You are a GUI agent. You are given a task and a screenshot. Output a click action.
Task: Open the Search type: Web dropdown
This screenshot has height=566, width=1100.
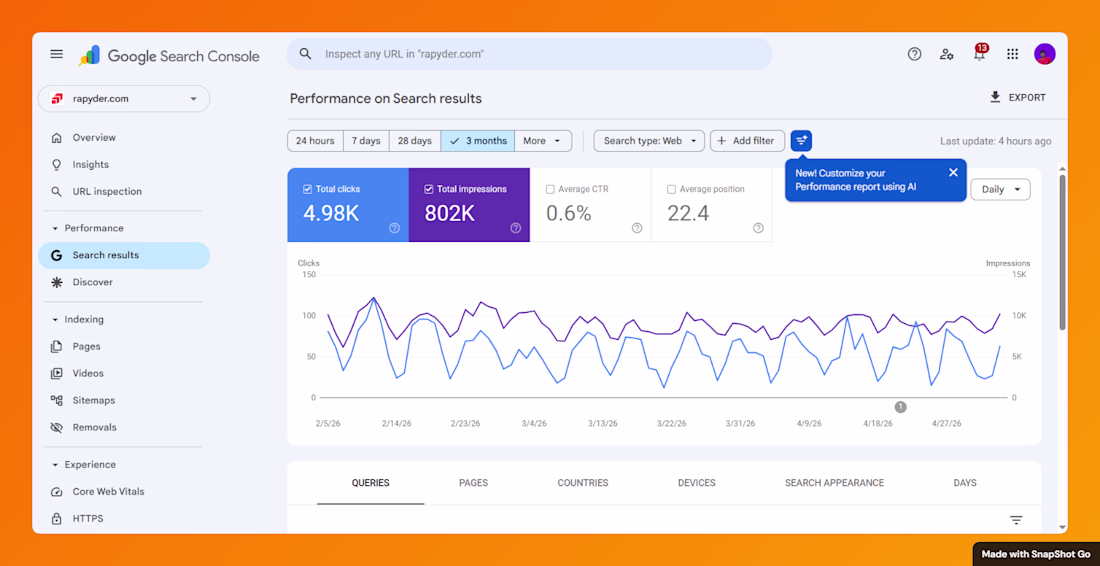649,141
